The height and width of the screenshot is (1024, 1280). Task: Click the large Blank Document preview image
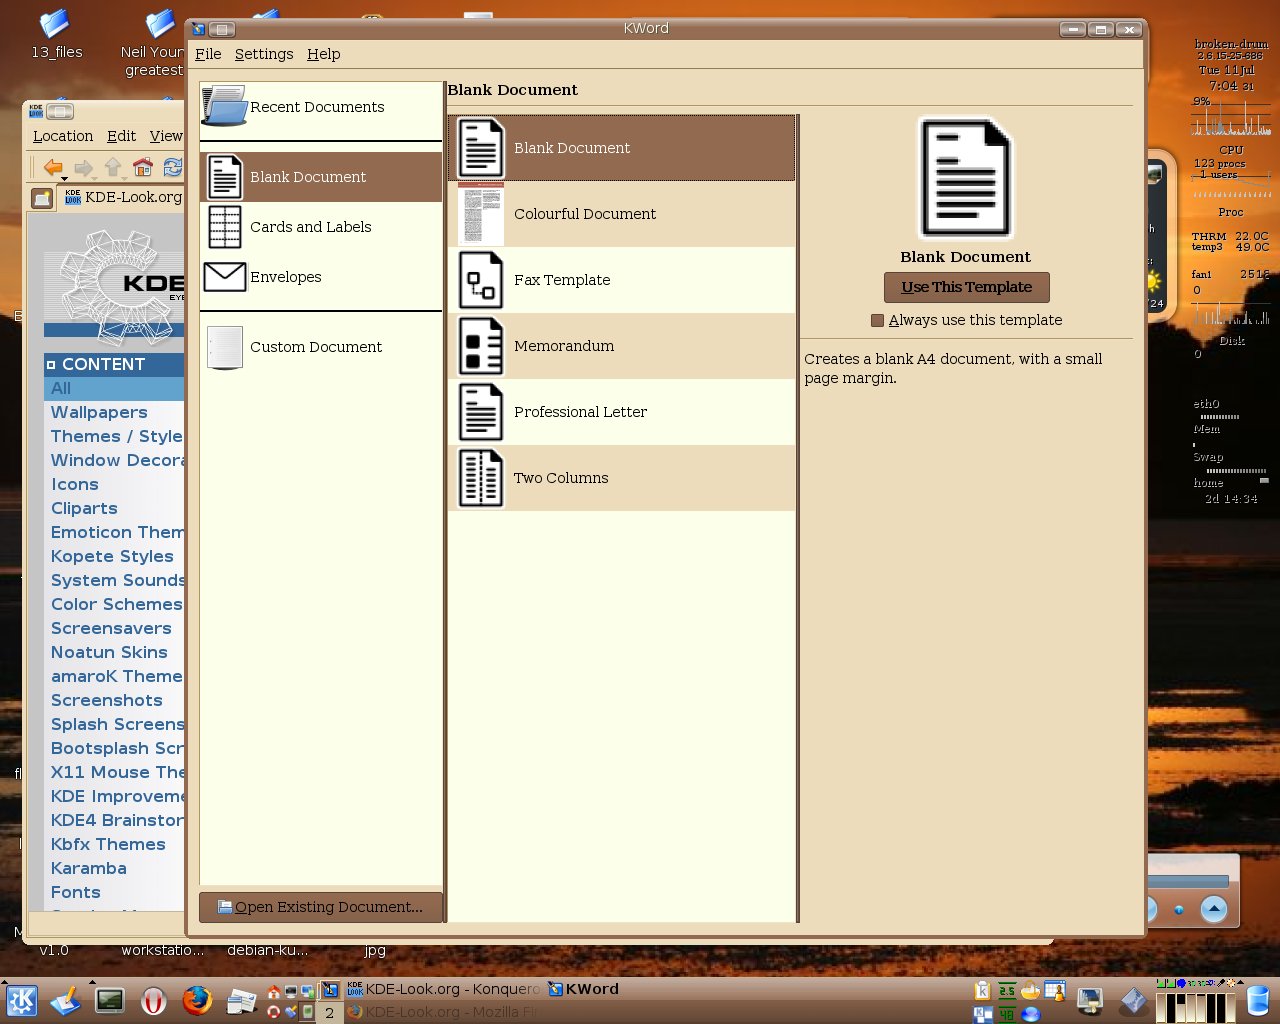[965, 178]
